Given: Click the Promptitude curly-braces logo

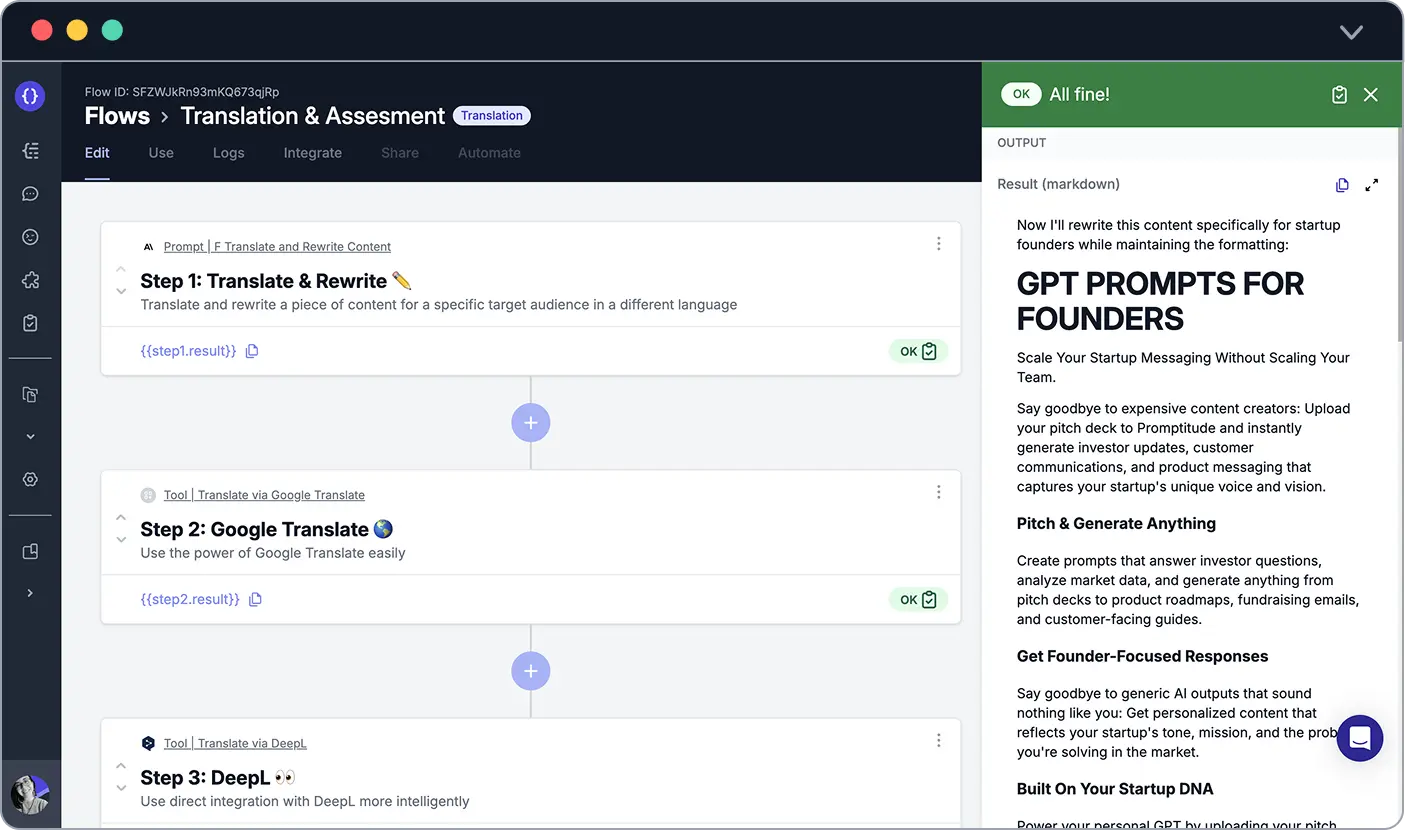Looking at the screenshot, I should click(30, 96).
